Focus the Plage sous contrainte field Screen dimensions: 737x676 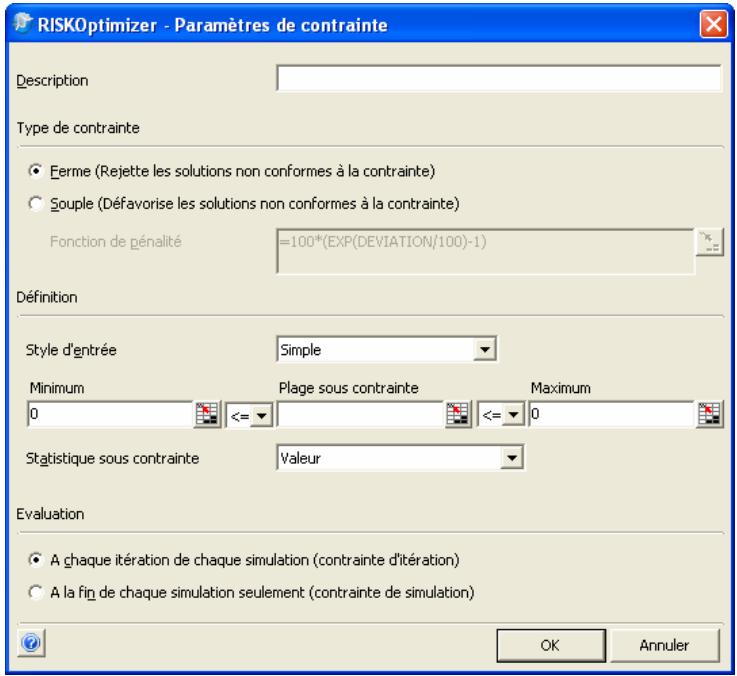point(361,414)
